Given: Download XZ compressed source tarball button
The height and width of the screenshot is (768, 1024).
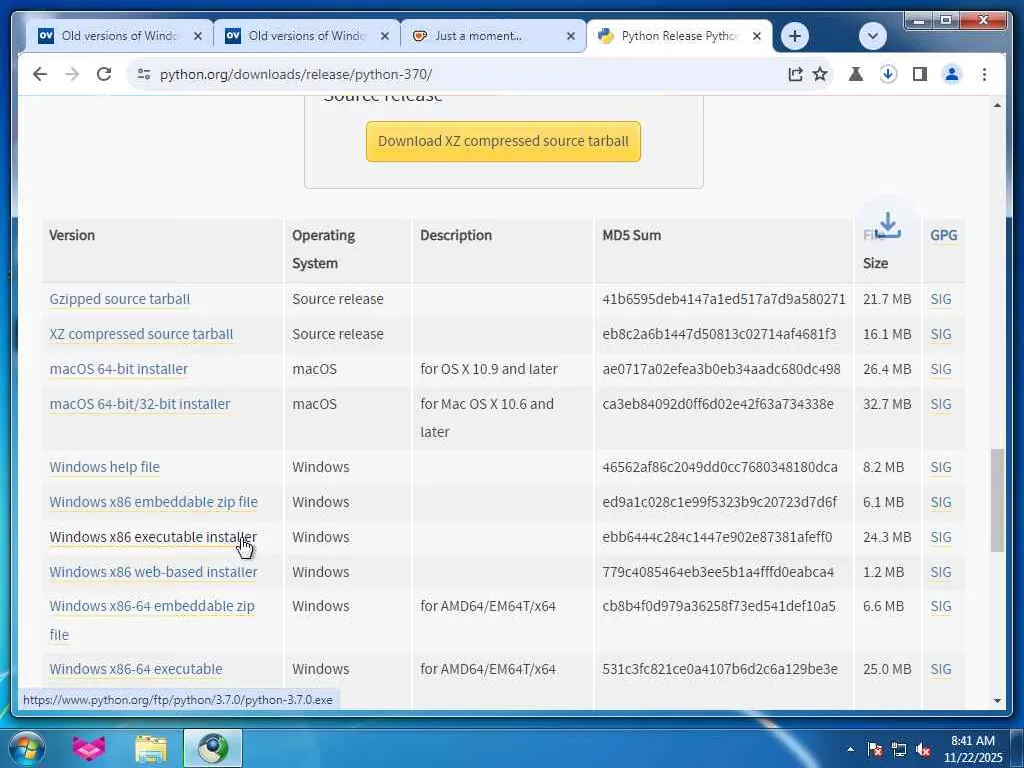Looking at the screenshot, I should click(503, 141).
